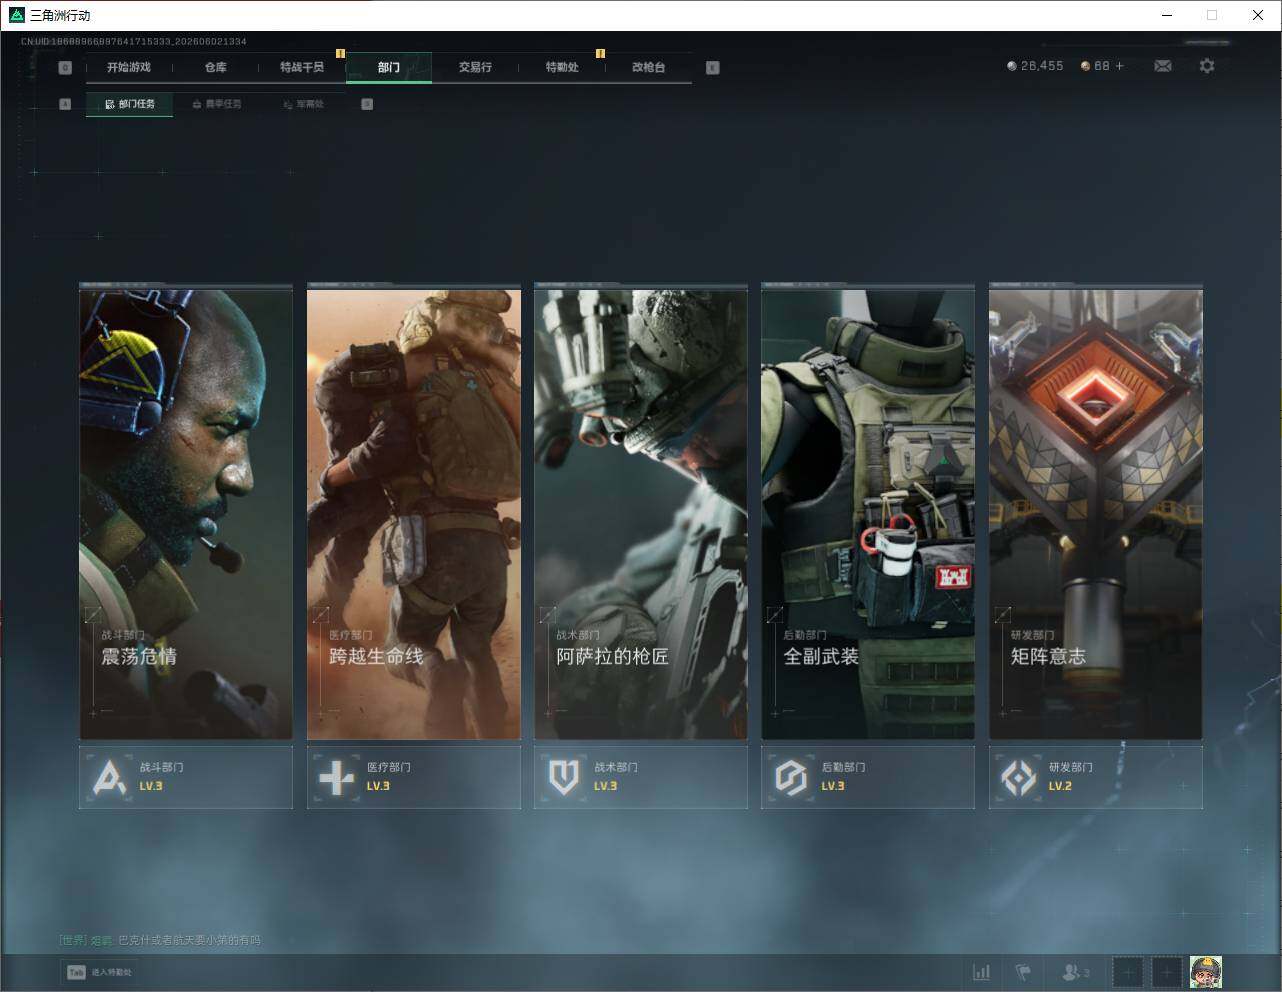The width and height of the screenshot is (1282, 992).
Task: Click the silver coin icon beside 26,455
Action: pos(1012,66)
